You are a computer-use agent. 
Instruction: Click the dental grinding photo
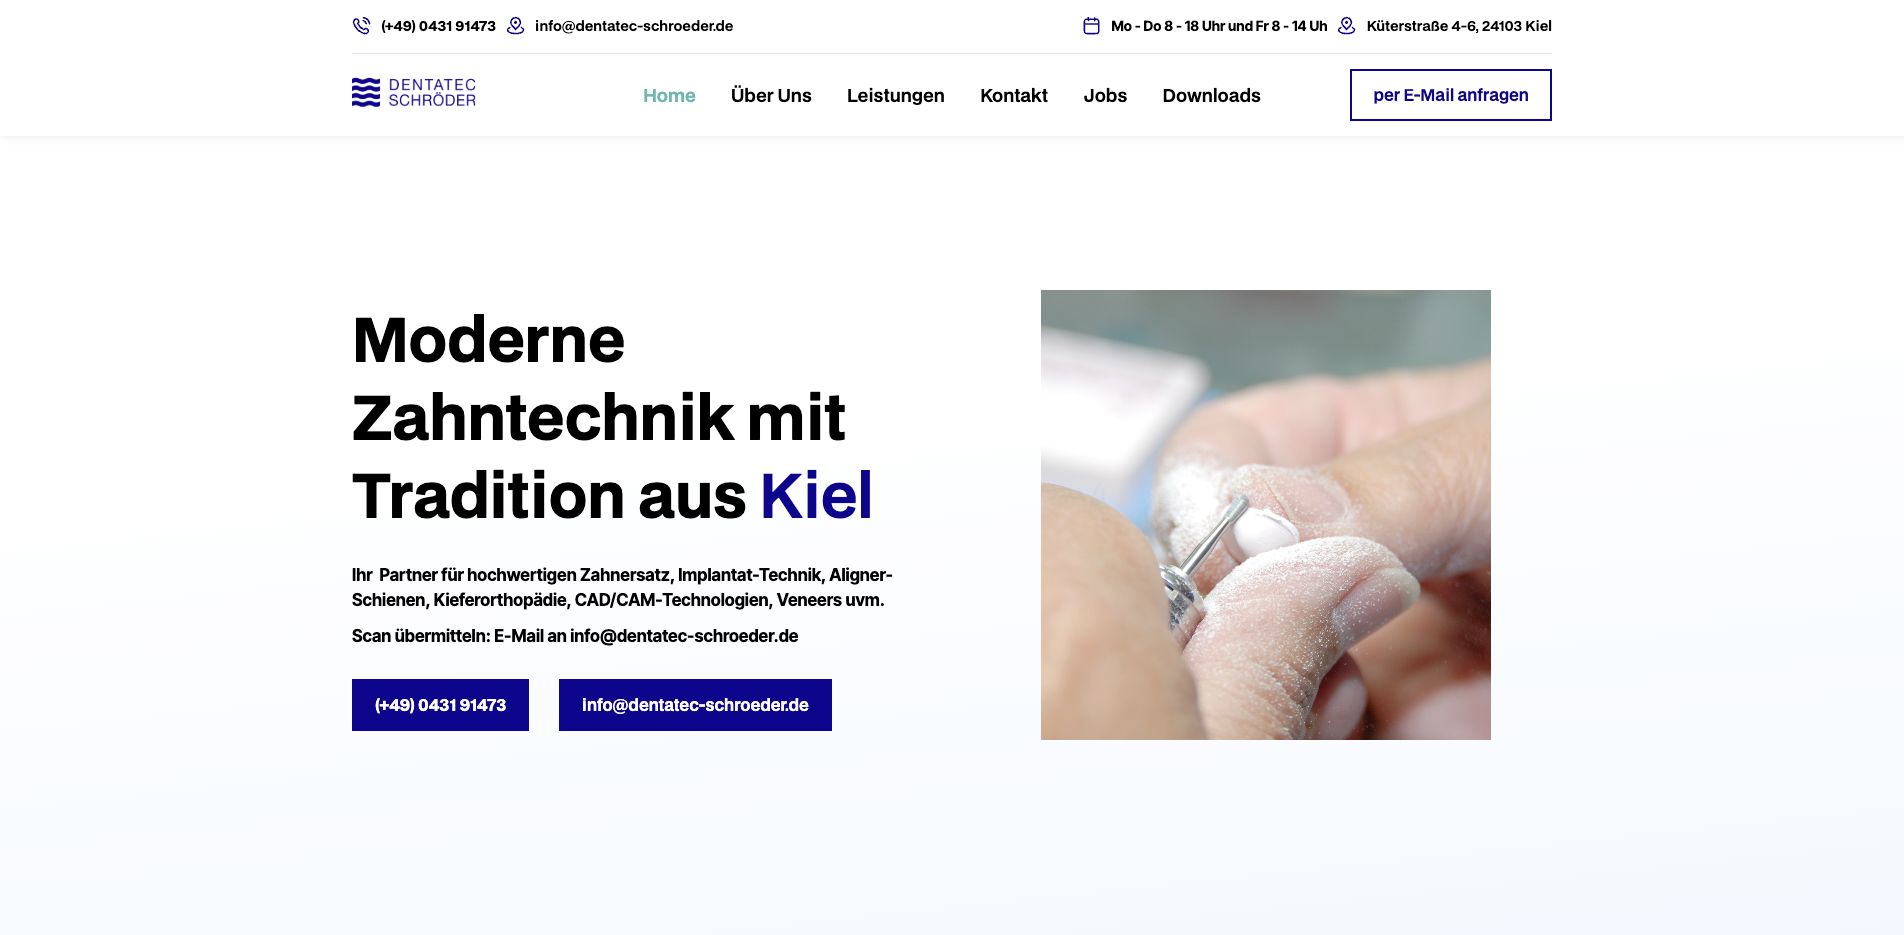(x=1266, y=515)
